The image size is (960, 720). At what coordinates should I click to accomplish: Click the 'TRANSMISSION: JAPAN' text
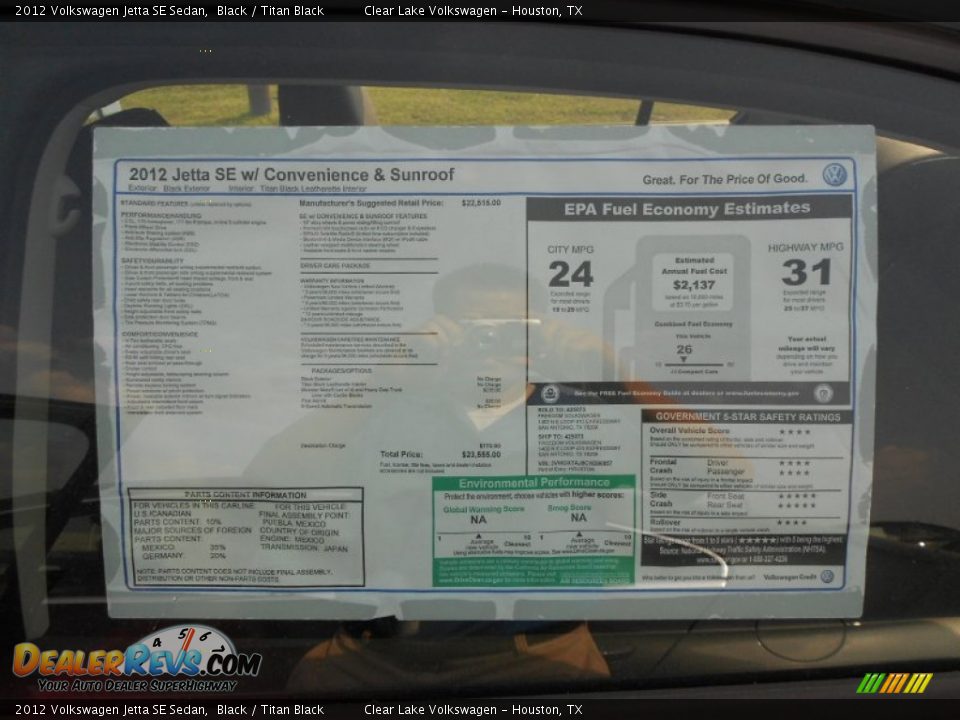304,548
